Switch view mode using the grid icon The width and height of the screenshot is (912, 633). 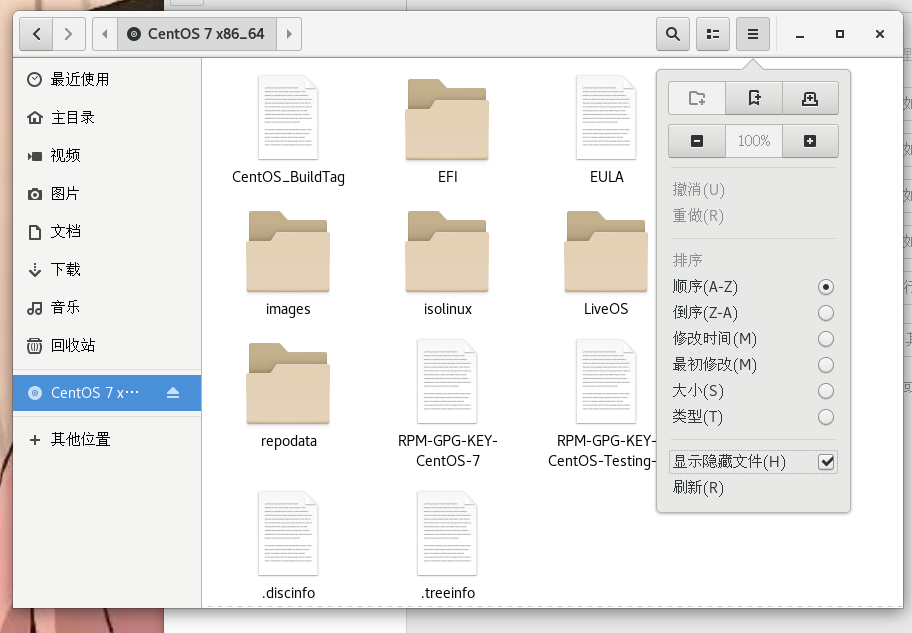coord(712,33)
